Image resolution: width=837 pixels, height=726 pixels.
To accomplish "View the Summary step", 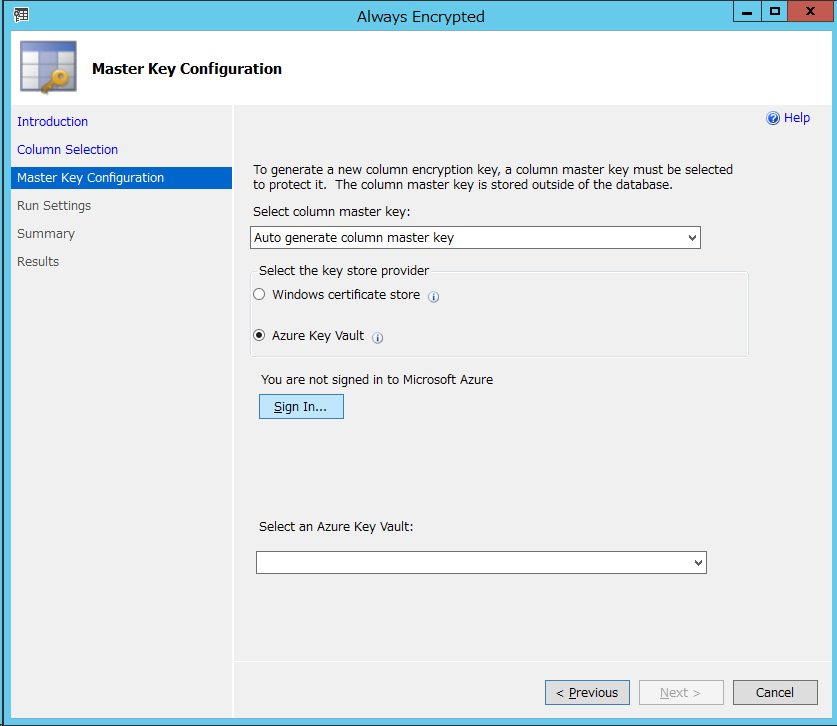I will click(45, 233).
